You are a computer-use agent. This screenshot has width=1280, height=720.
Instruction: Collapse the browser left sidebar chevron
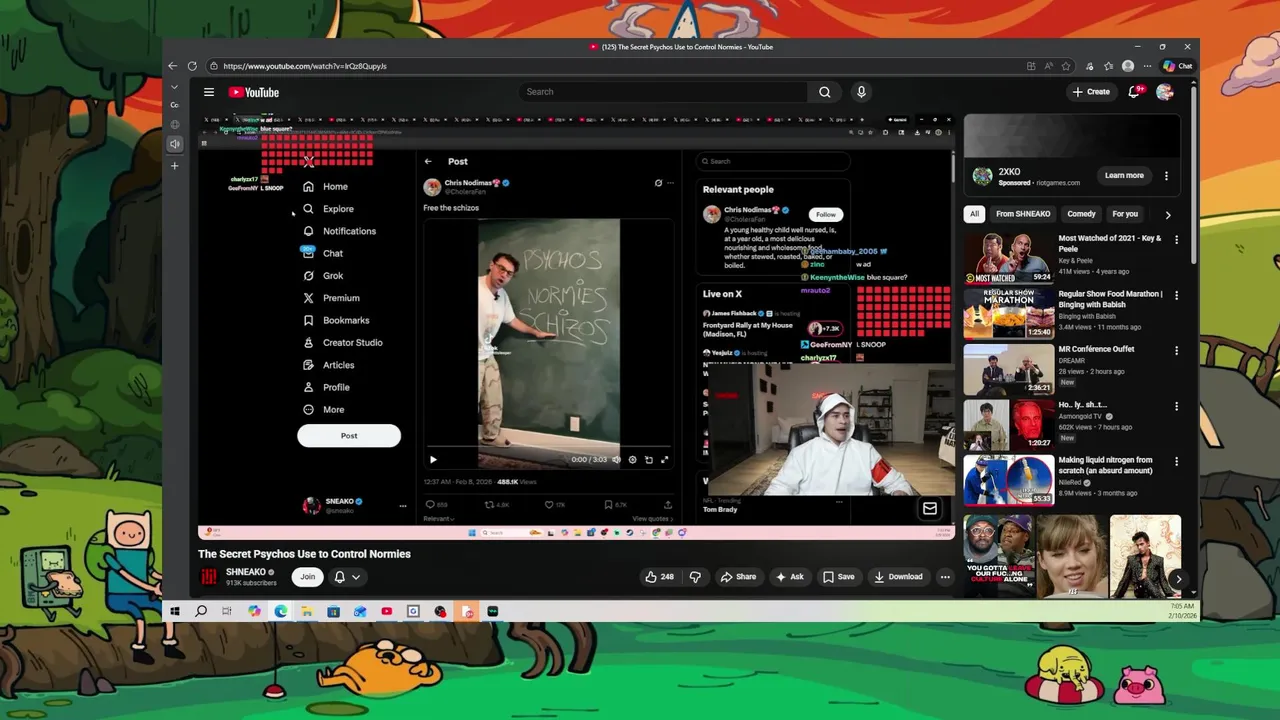[x=174, y=87]
